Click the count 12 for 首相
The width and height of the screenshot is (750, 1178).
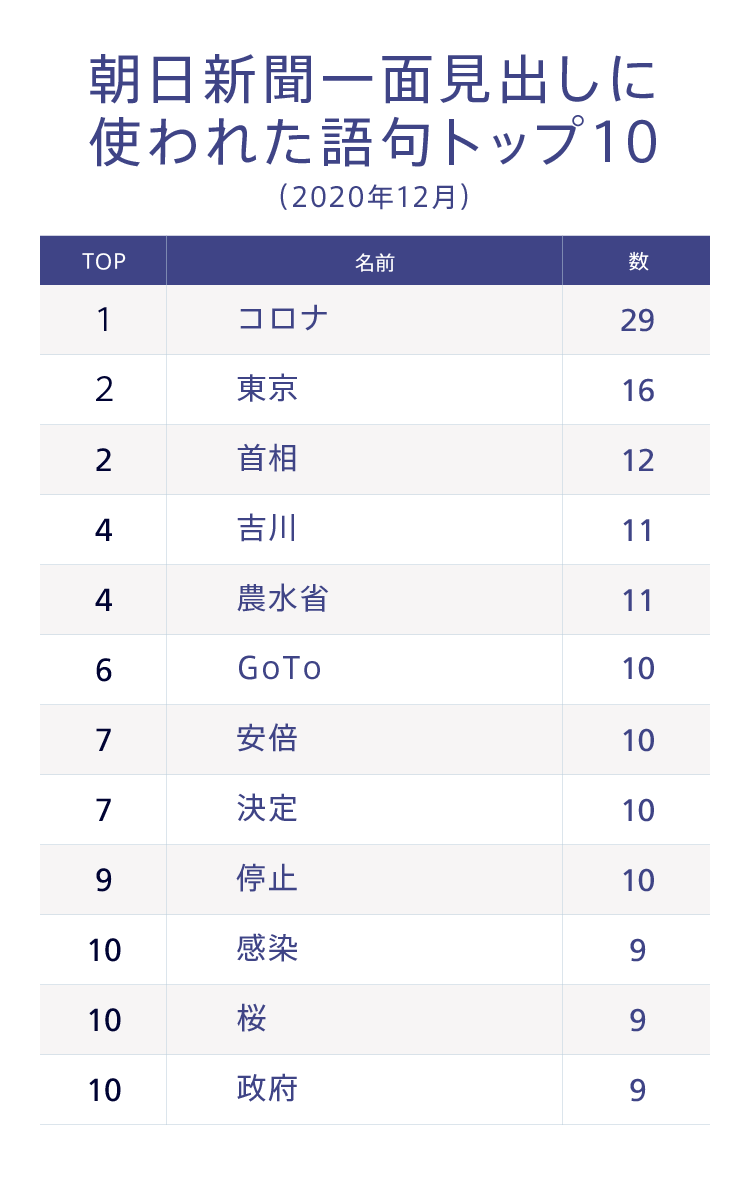click(638, 460)
